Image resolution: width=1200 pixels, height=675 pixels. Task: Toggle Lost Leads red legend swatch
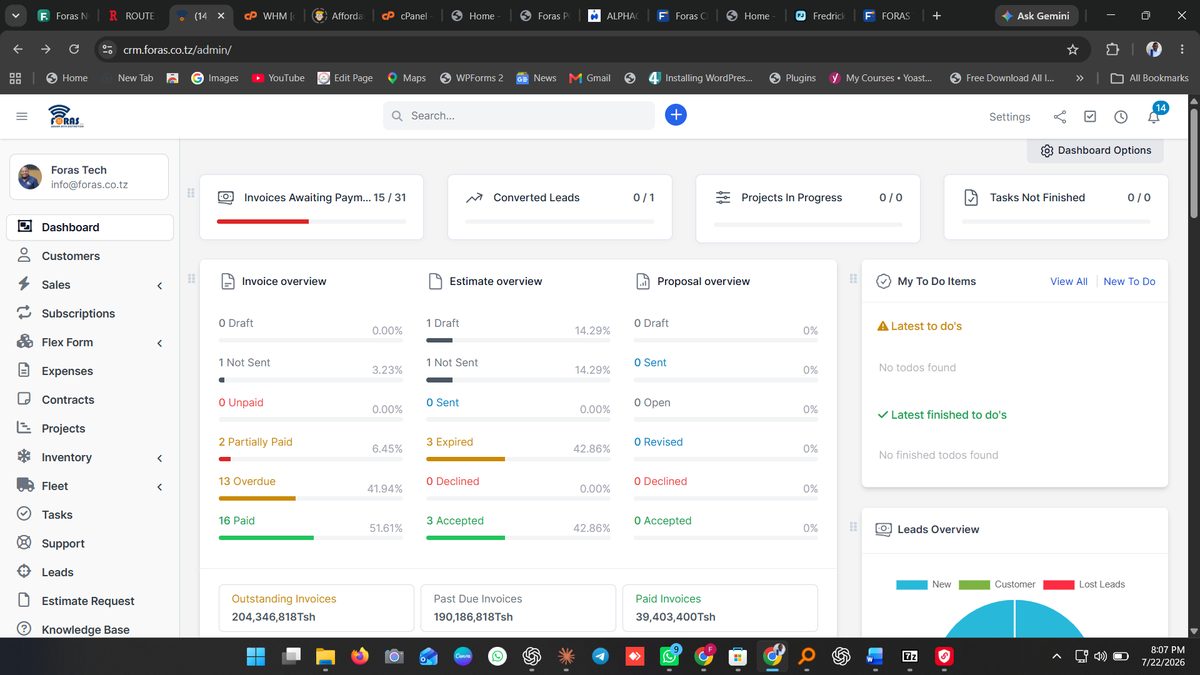click(x=1058, y=584)
